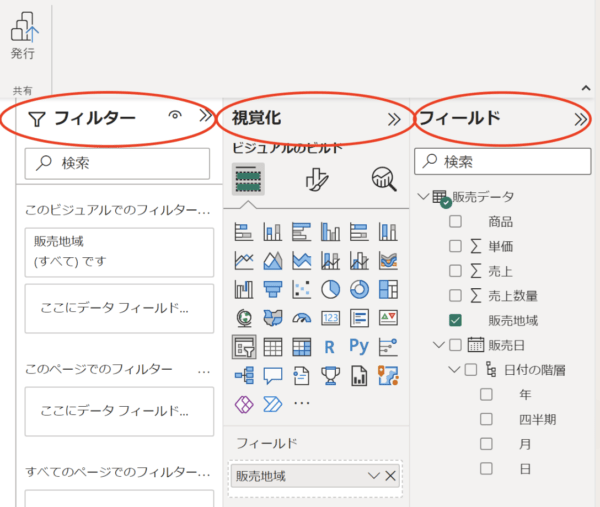
Task: Check the 商品 field checkbox
Action: coord(455,221)
